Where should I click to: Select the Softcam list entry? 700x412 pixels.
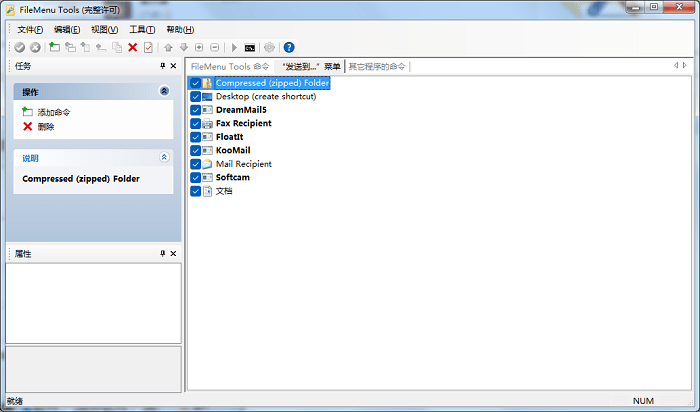tap(233, 177)
